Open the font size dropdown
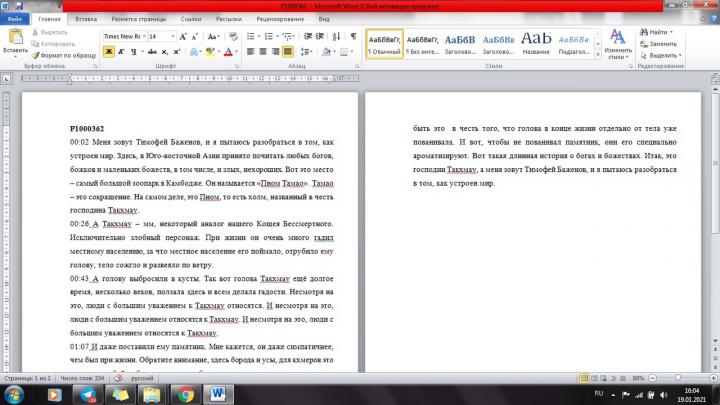The image size is (720, 405). tap(173, 36)
